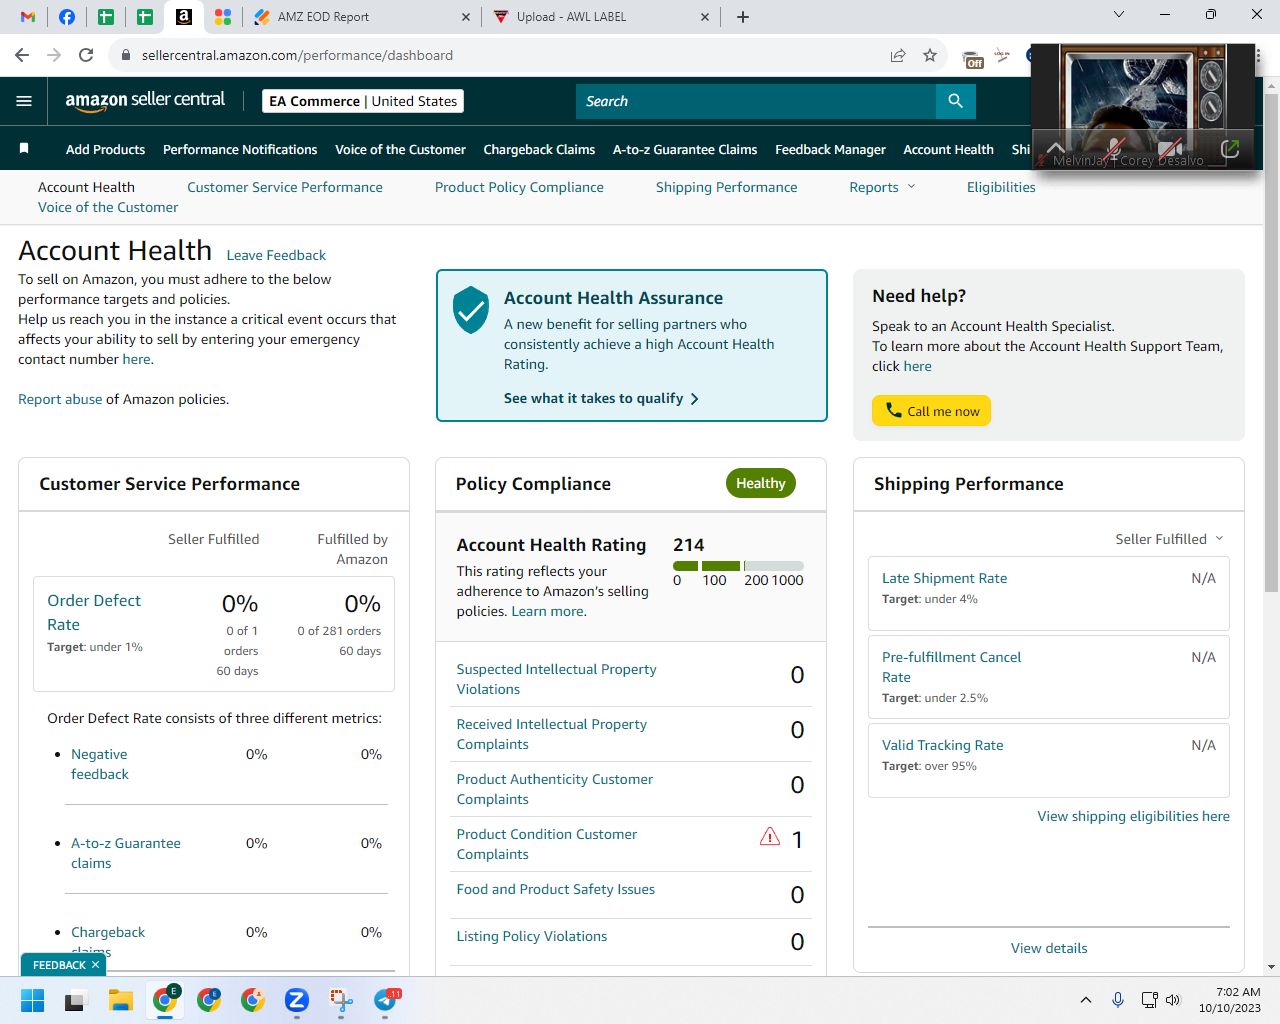Viewport: 1280px width, 1024px height.
Task: Click the microphone icon in system tray
Action: (x=1118, y=1000)
